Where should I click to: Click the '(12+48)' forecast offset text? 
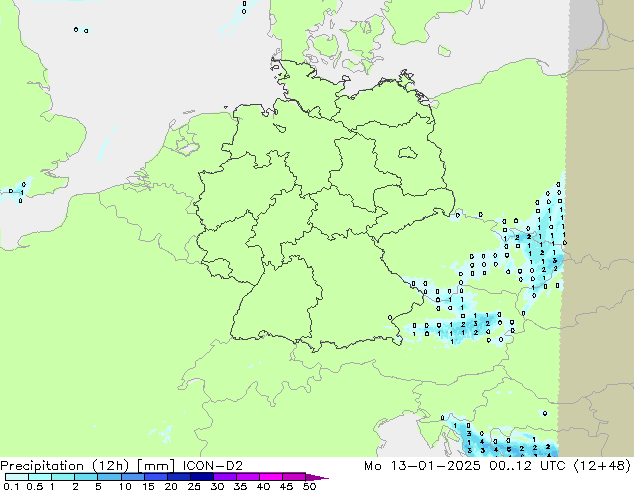(x=602, y=466)
